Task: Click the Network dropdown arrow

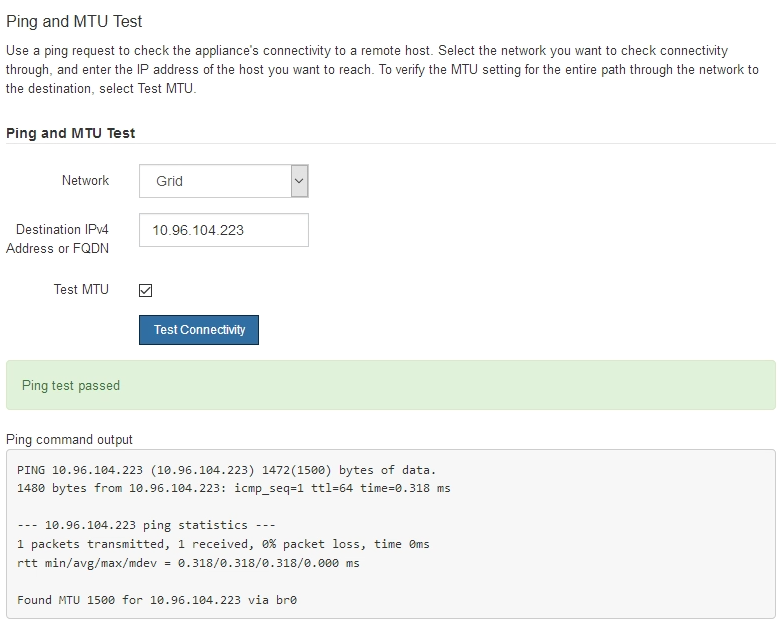Action: [299, 181]
